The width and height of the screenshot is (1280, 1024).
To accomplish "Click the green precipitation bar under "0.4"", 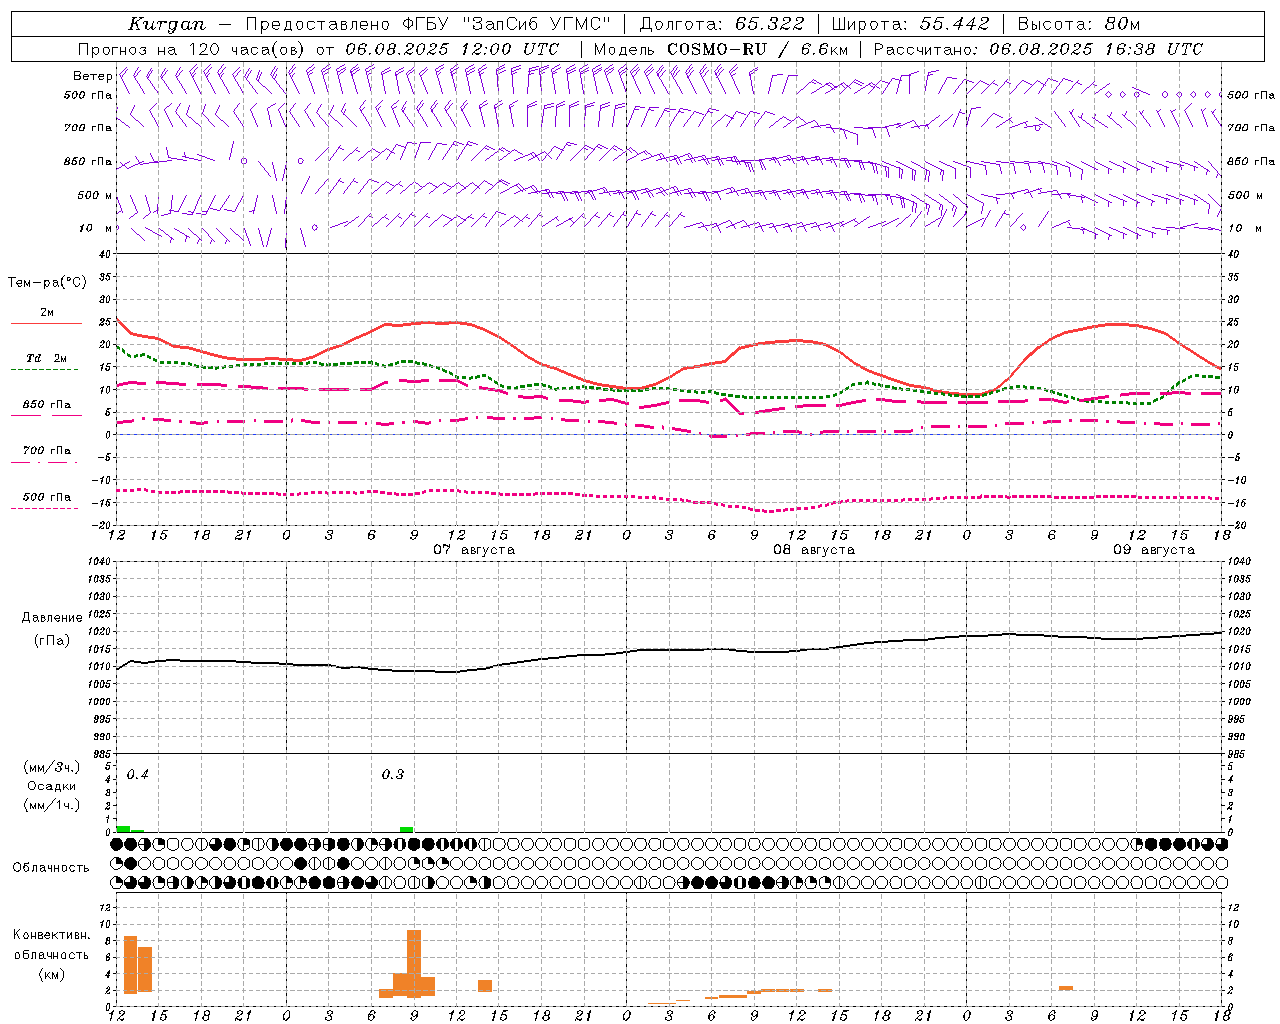I will point(123,828).
